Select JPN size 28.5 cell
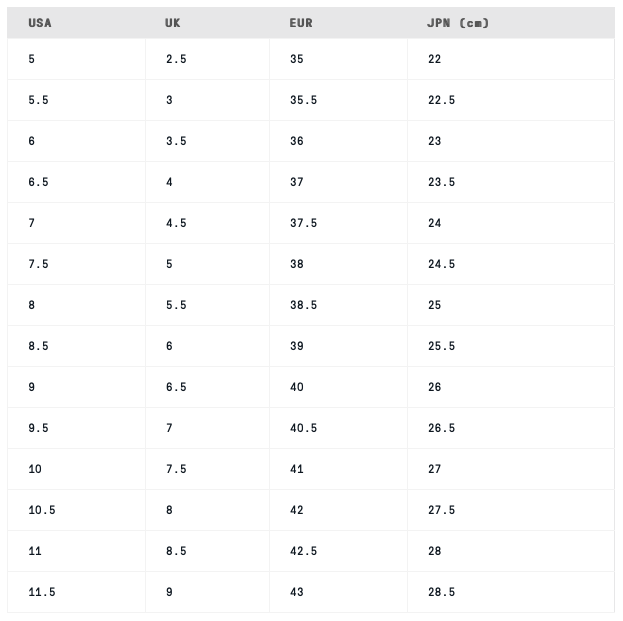The width and height of the screenshot is (623, 621). [x=511, y=592]
